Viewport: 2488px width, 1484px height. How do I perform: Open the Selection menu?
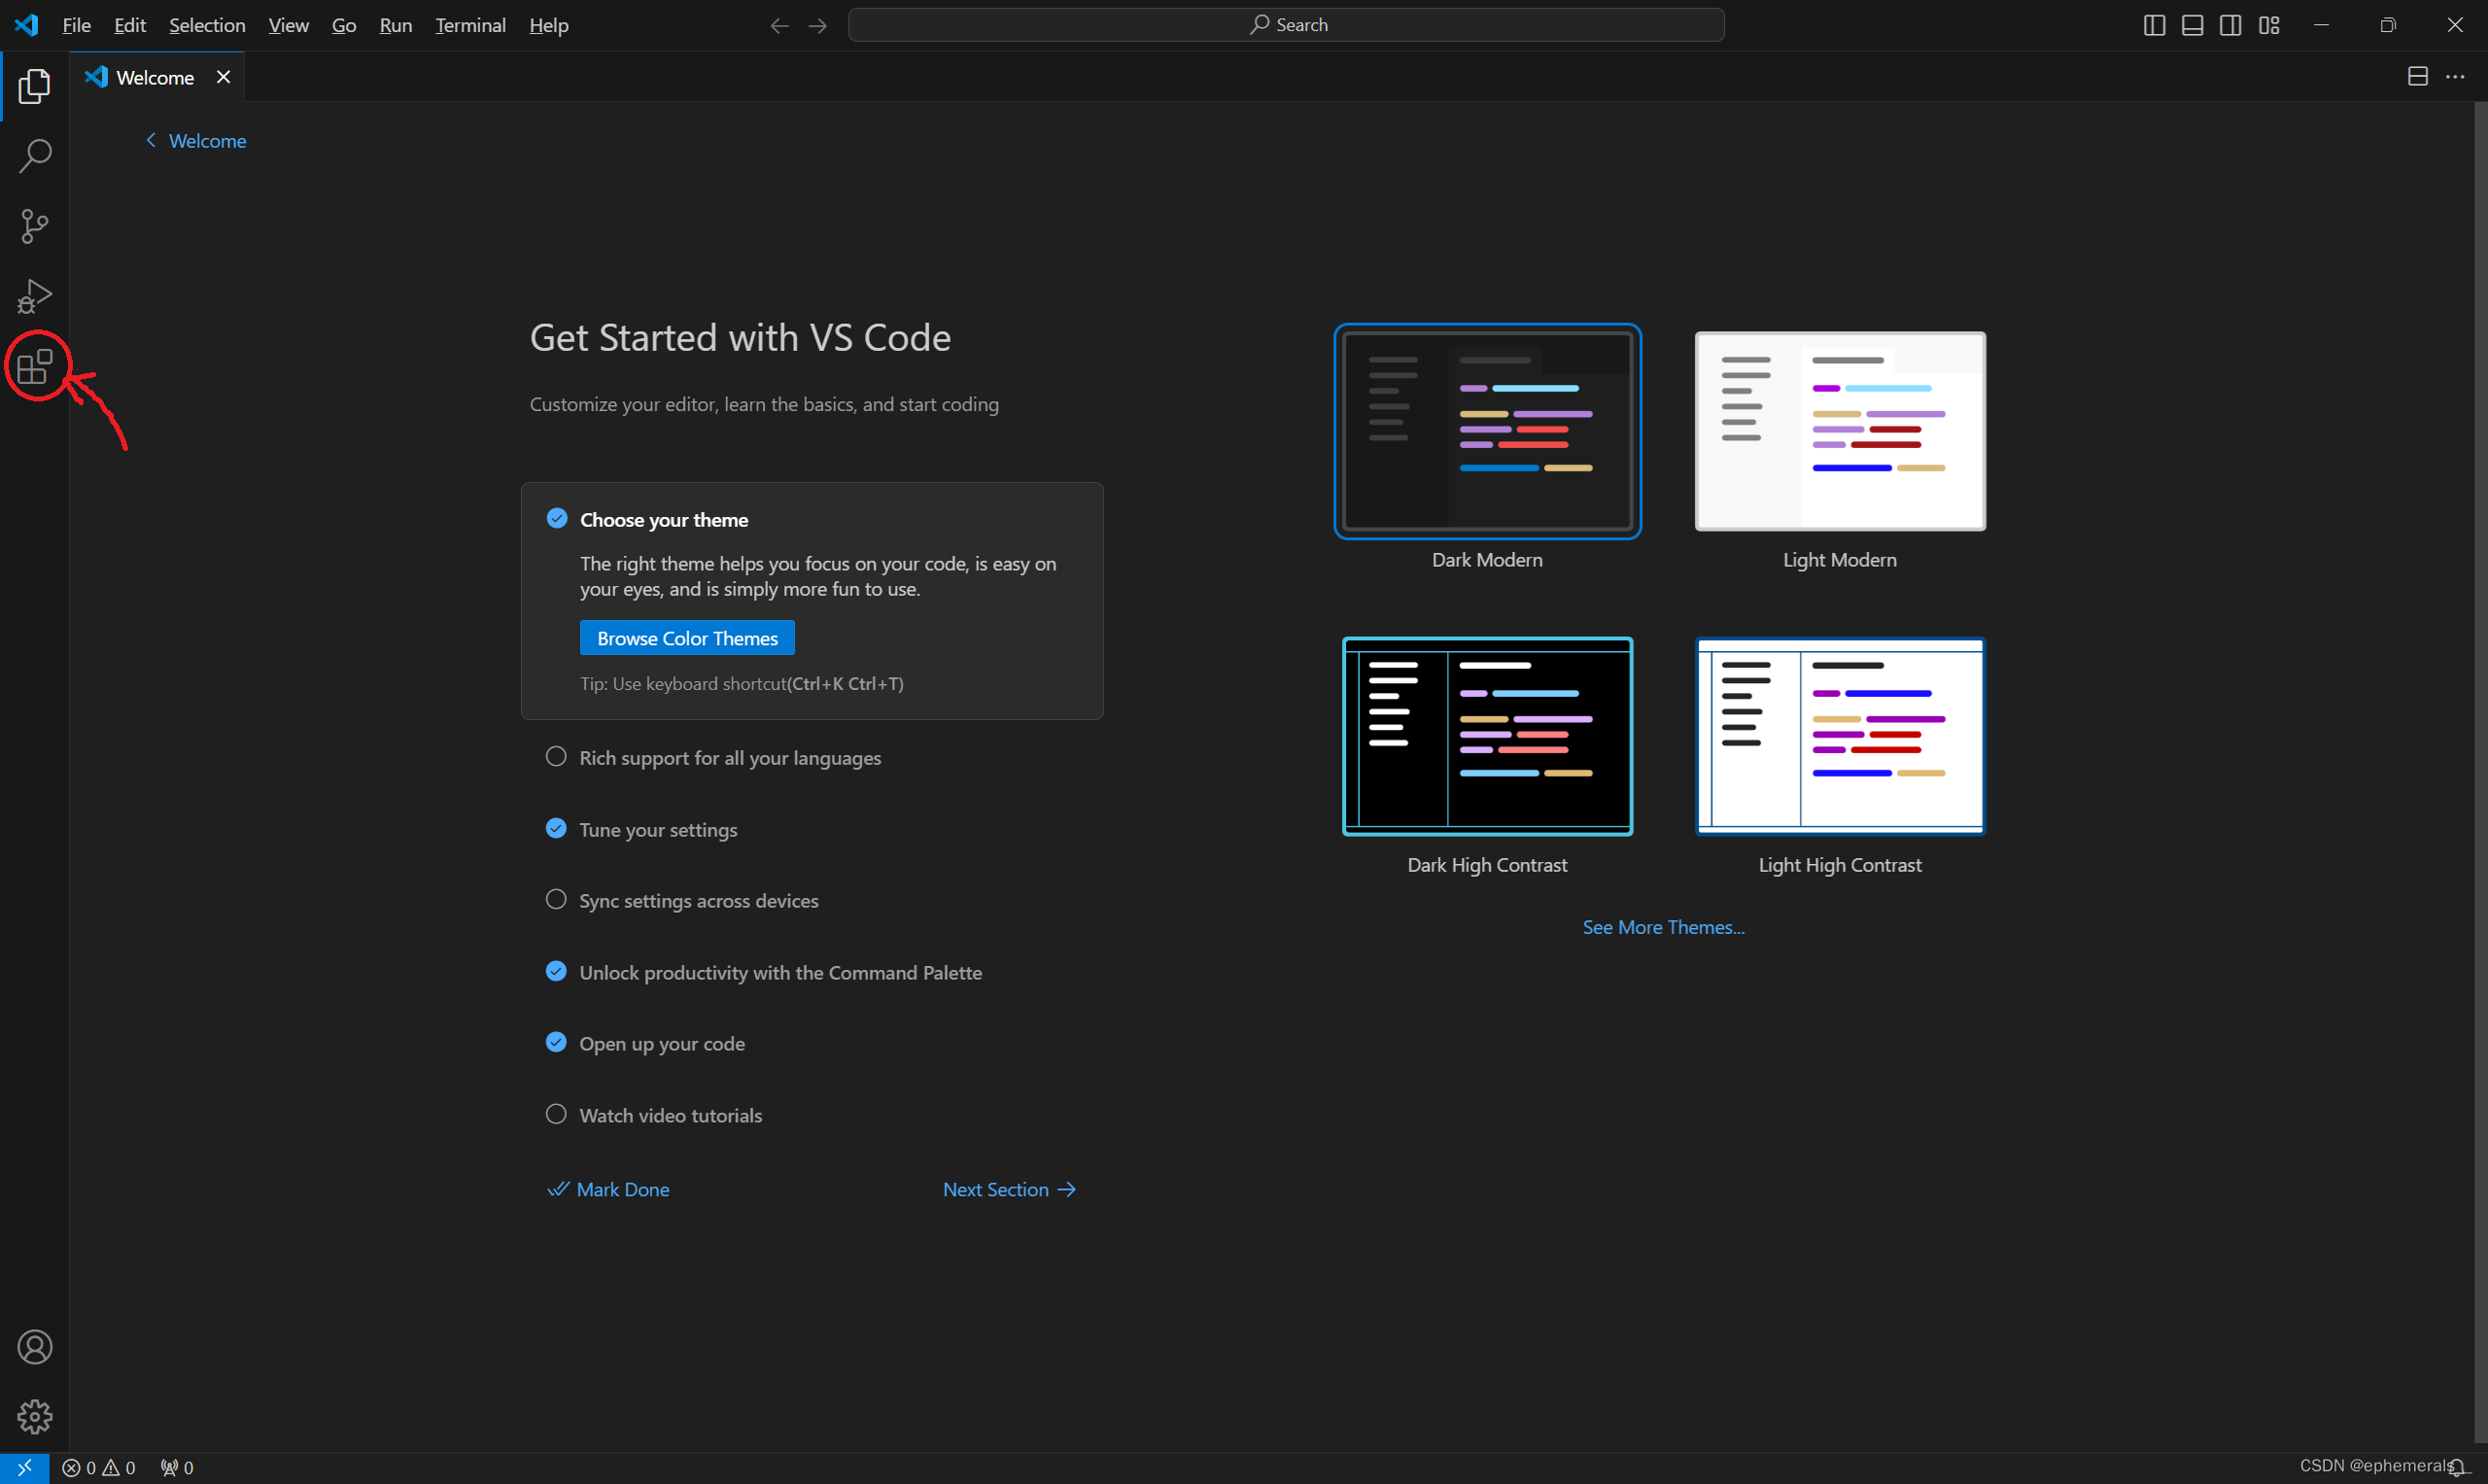[x=206, y=25]
